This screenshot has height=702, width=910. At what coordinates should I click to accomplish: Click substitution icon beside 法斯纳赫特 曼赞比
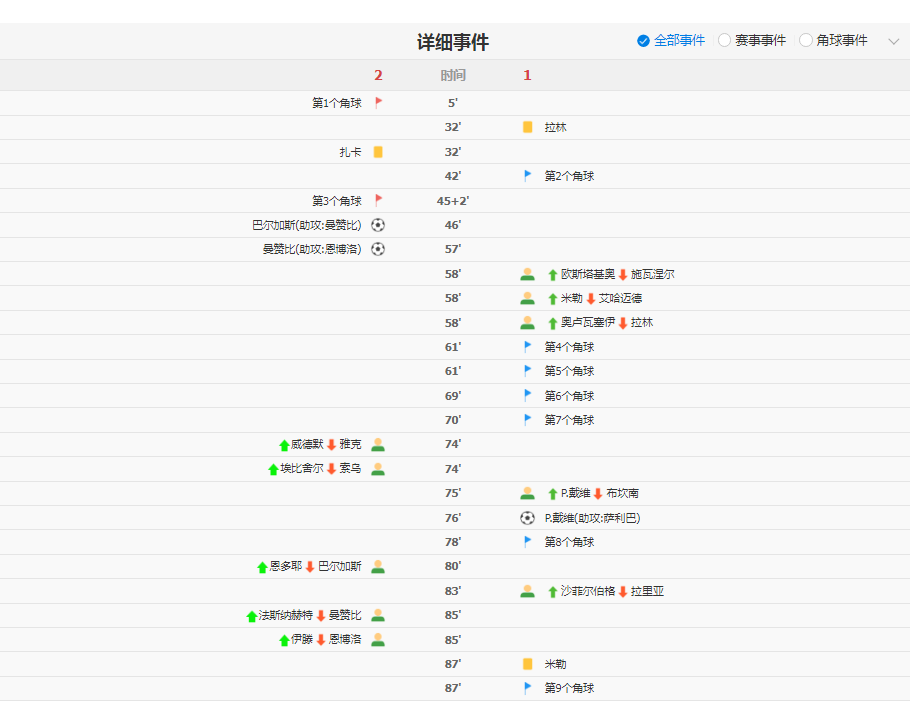click(x=378, y=615)
